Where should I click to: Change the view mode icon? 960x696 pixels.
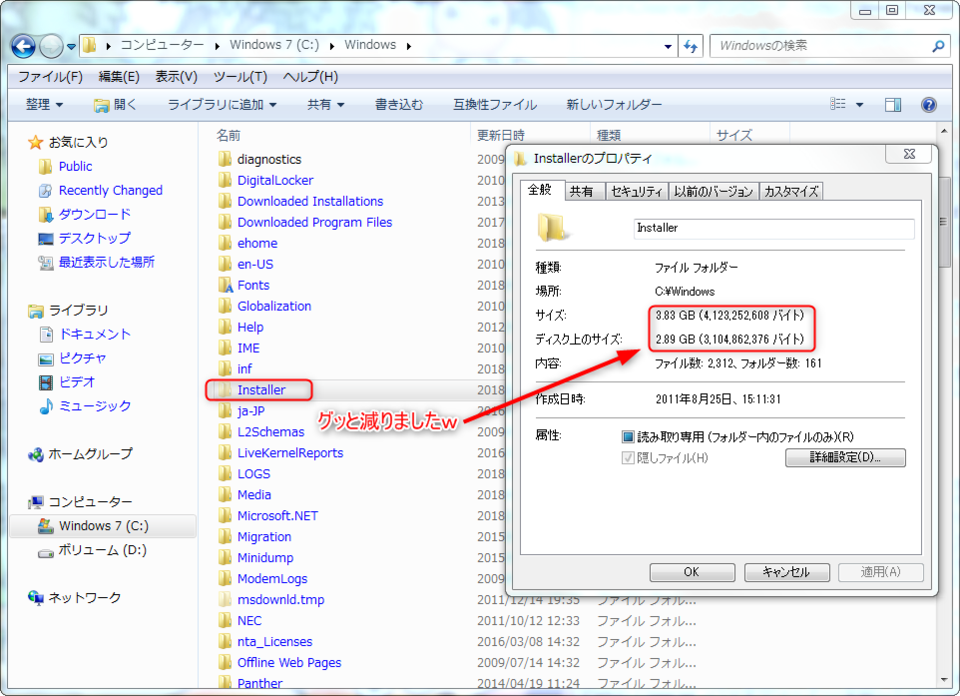pyautogui.click(x=838, y=104)
